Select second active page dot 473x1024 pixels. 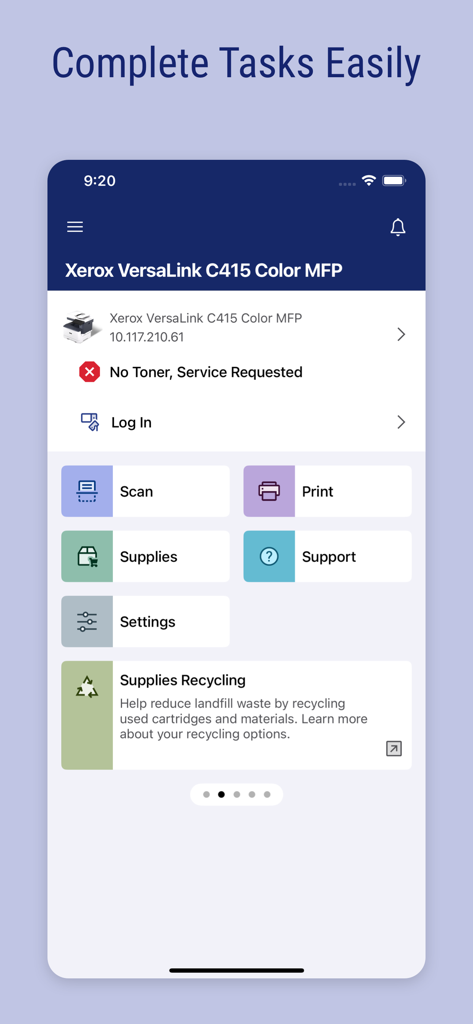[x=221, y=795]
